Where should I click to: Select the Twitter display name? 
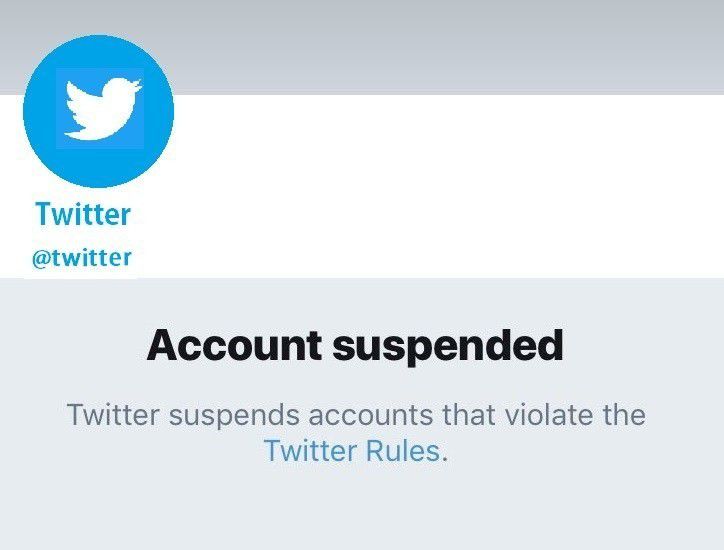[x=83, y=214]
